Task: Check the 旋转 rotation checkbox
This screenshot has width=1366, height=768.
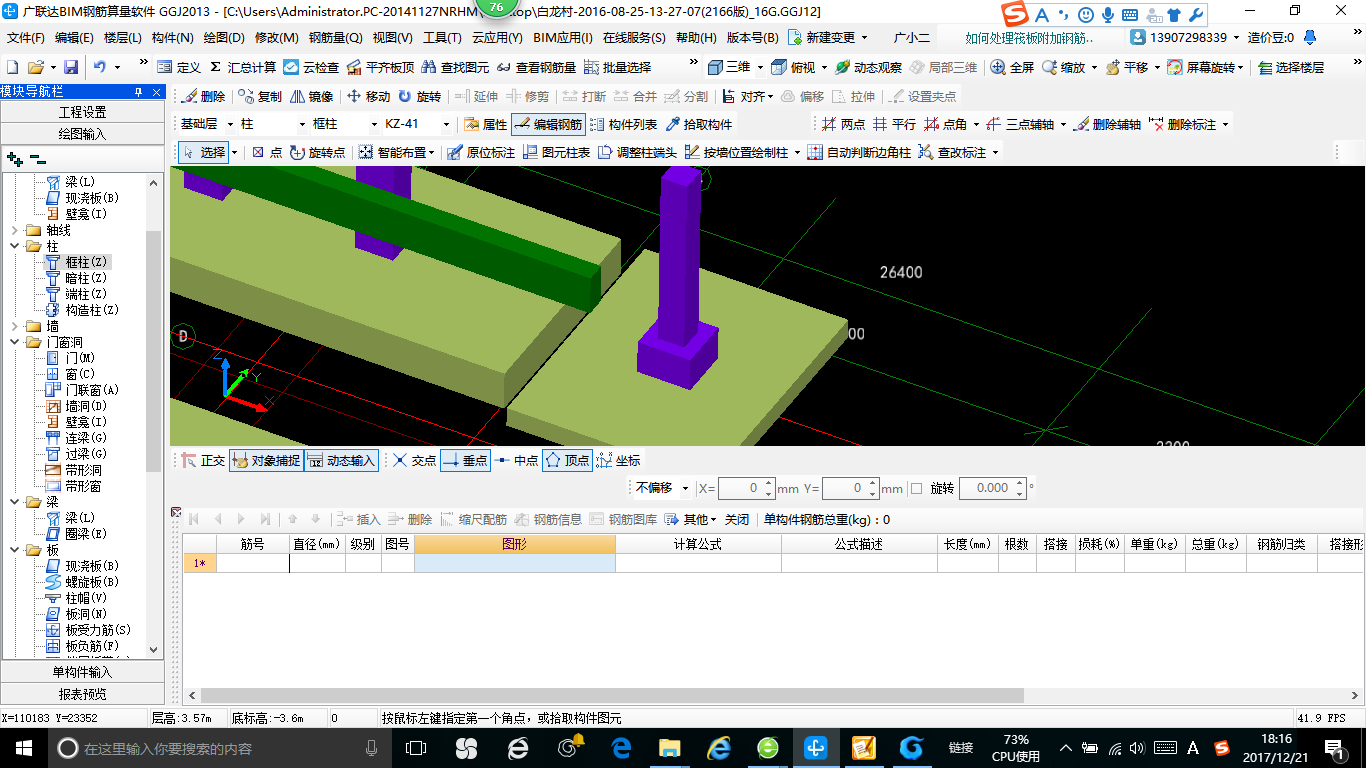Action: [916, 488]
